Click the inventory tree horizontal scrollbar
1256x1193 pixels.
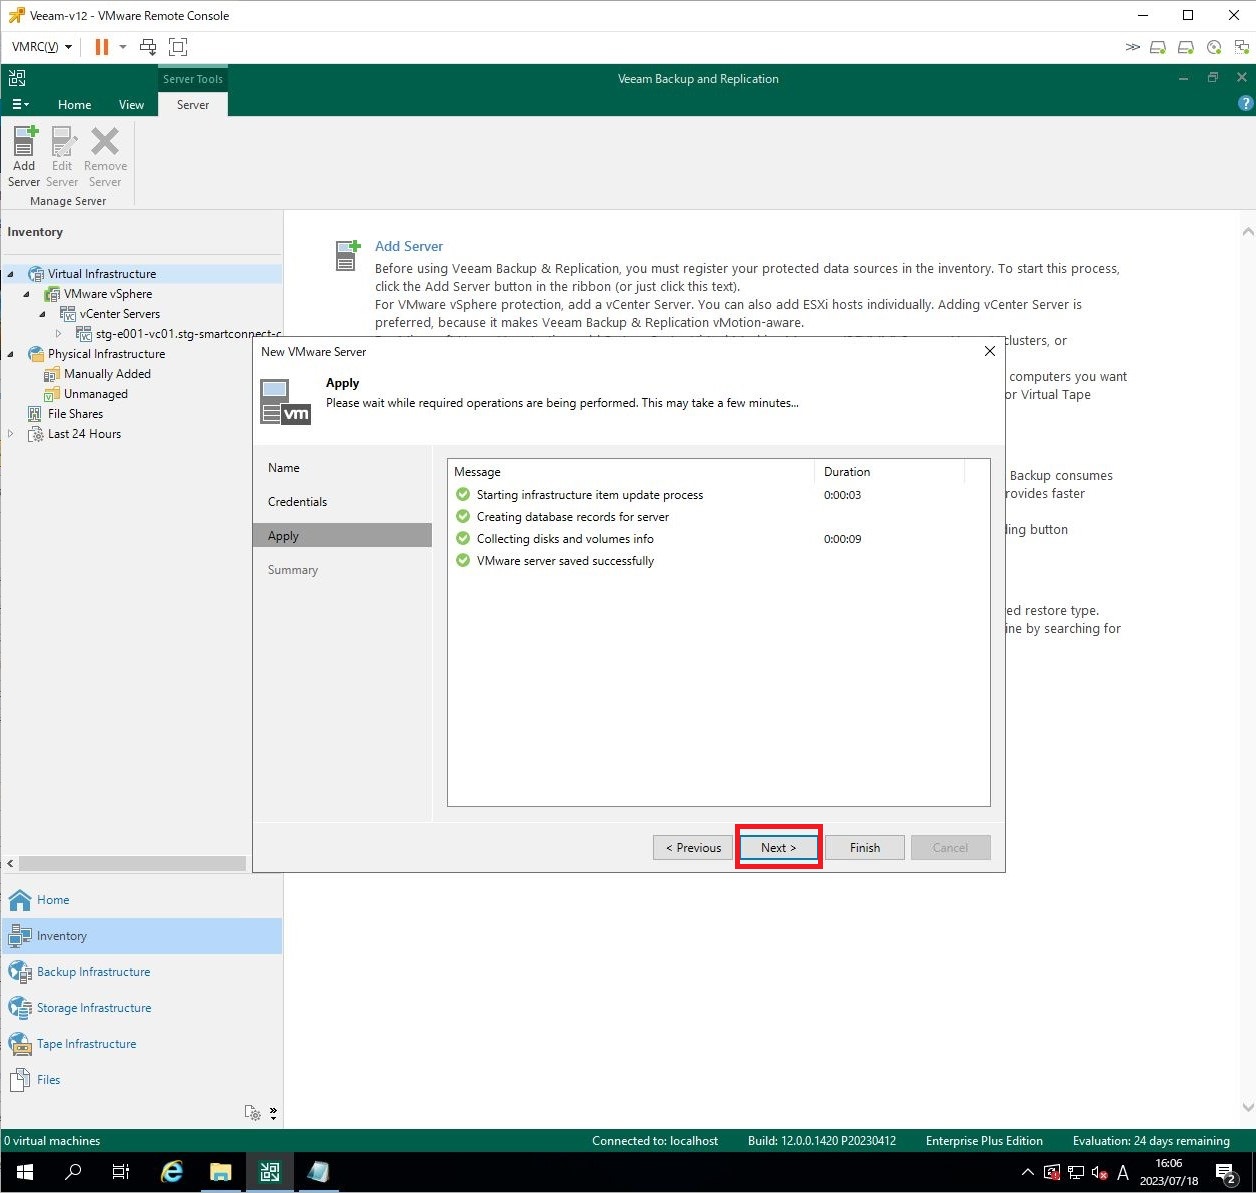pyautogui.click(x=132, y=863)
